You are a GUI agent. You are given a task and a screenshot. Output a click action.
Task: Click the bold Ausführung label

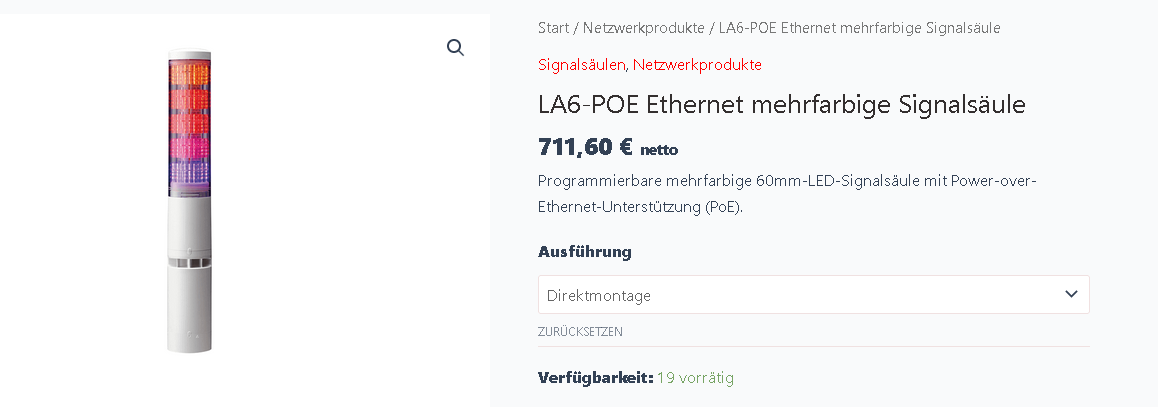584,251
